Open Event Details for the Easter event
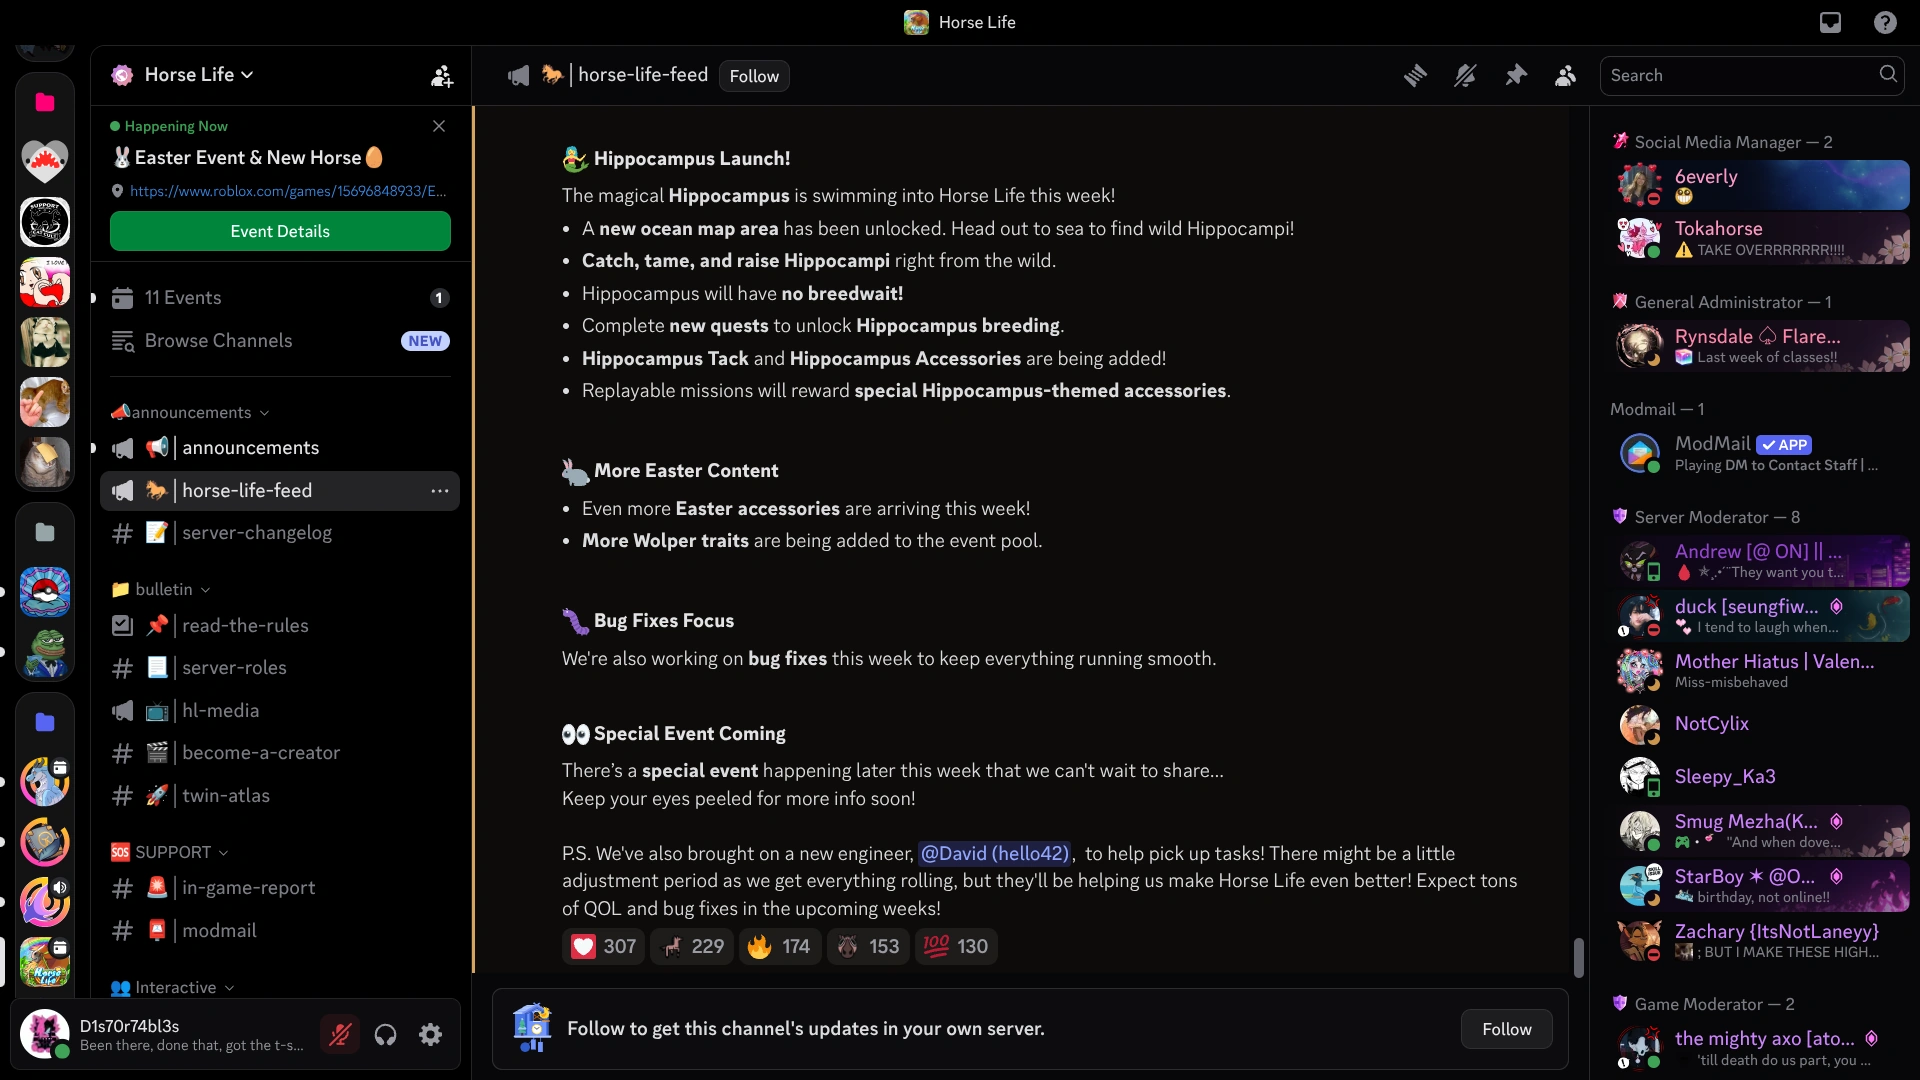 click(280, 231)
